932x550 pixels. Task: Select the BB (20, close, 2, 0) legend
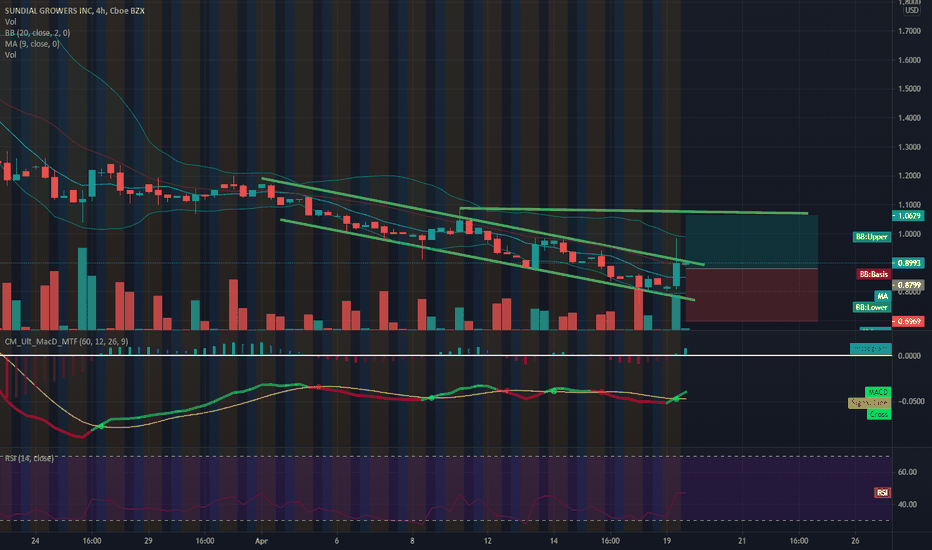37,33
